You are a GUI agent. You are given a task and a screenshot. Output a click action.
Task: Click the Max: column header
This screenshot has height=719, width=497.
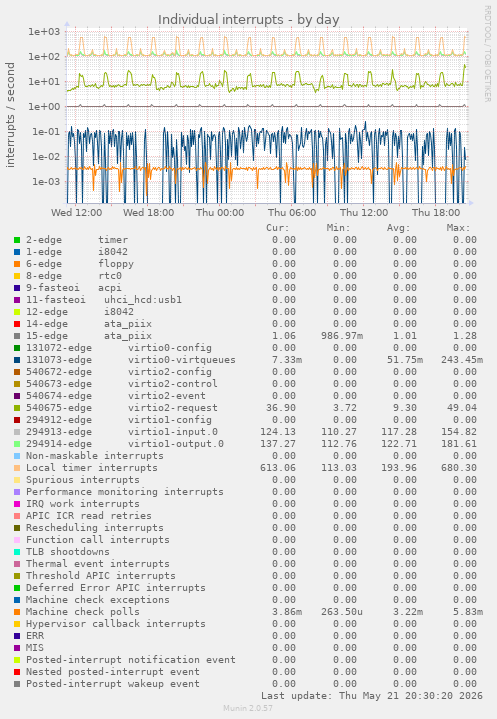(x=458, y=228)
